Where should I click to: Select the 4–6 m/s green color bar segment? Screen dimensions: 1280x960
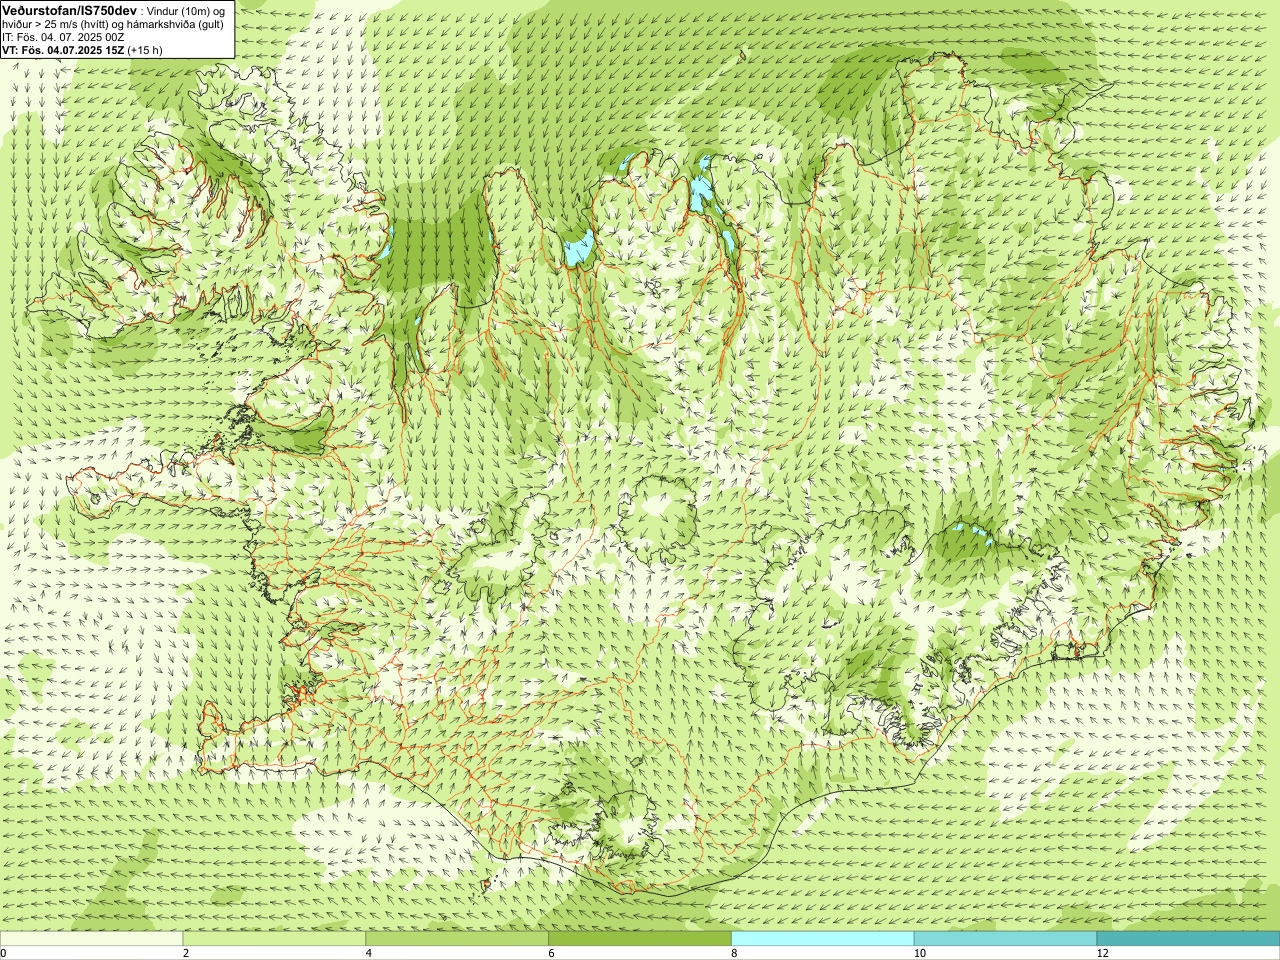point(457,939)
